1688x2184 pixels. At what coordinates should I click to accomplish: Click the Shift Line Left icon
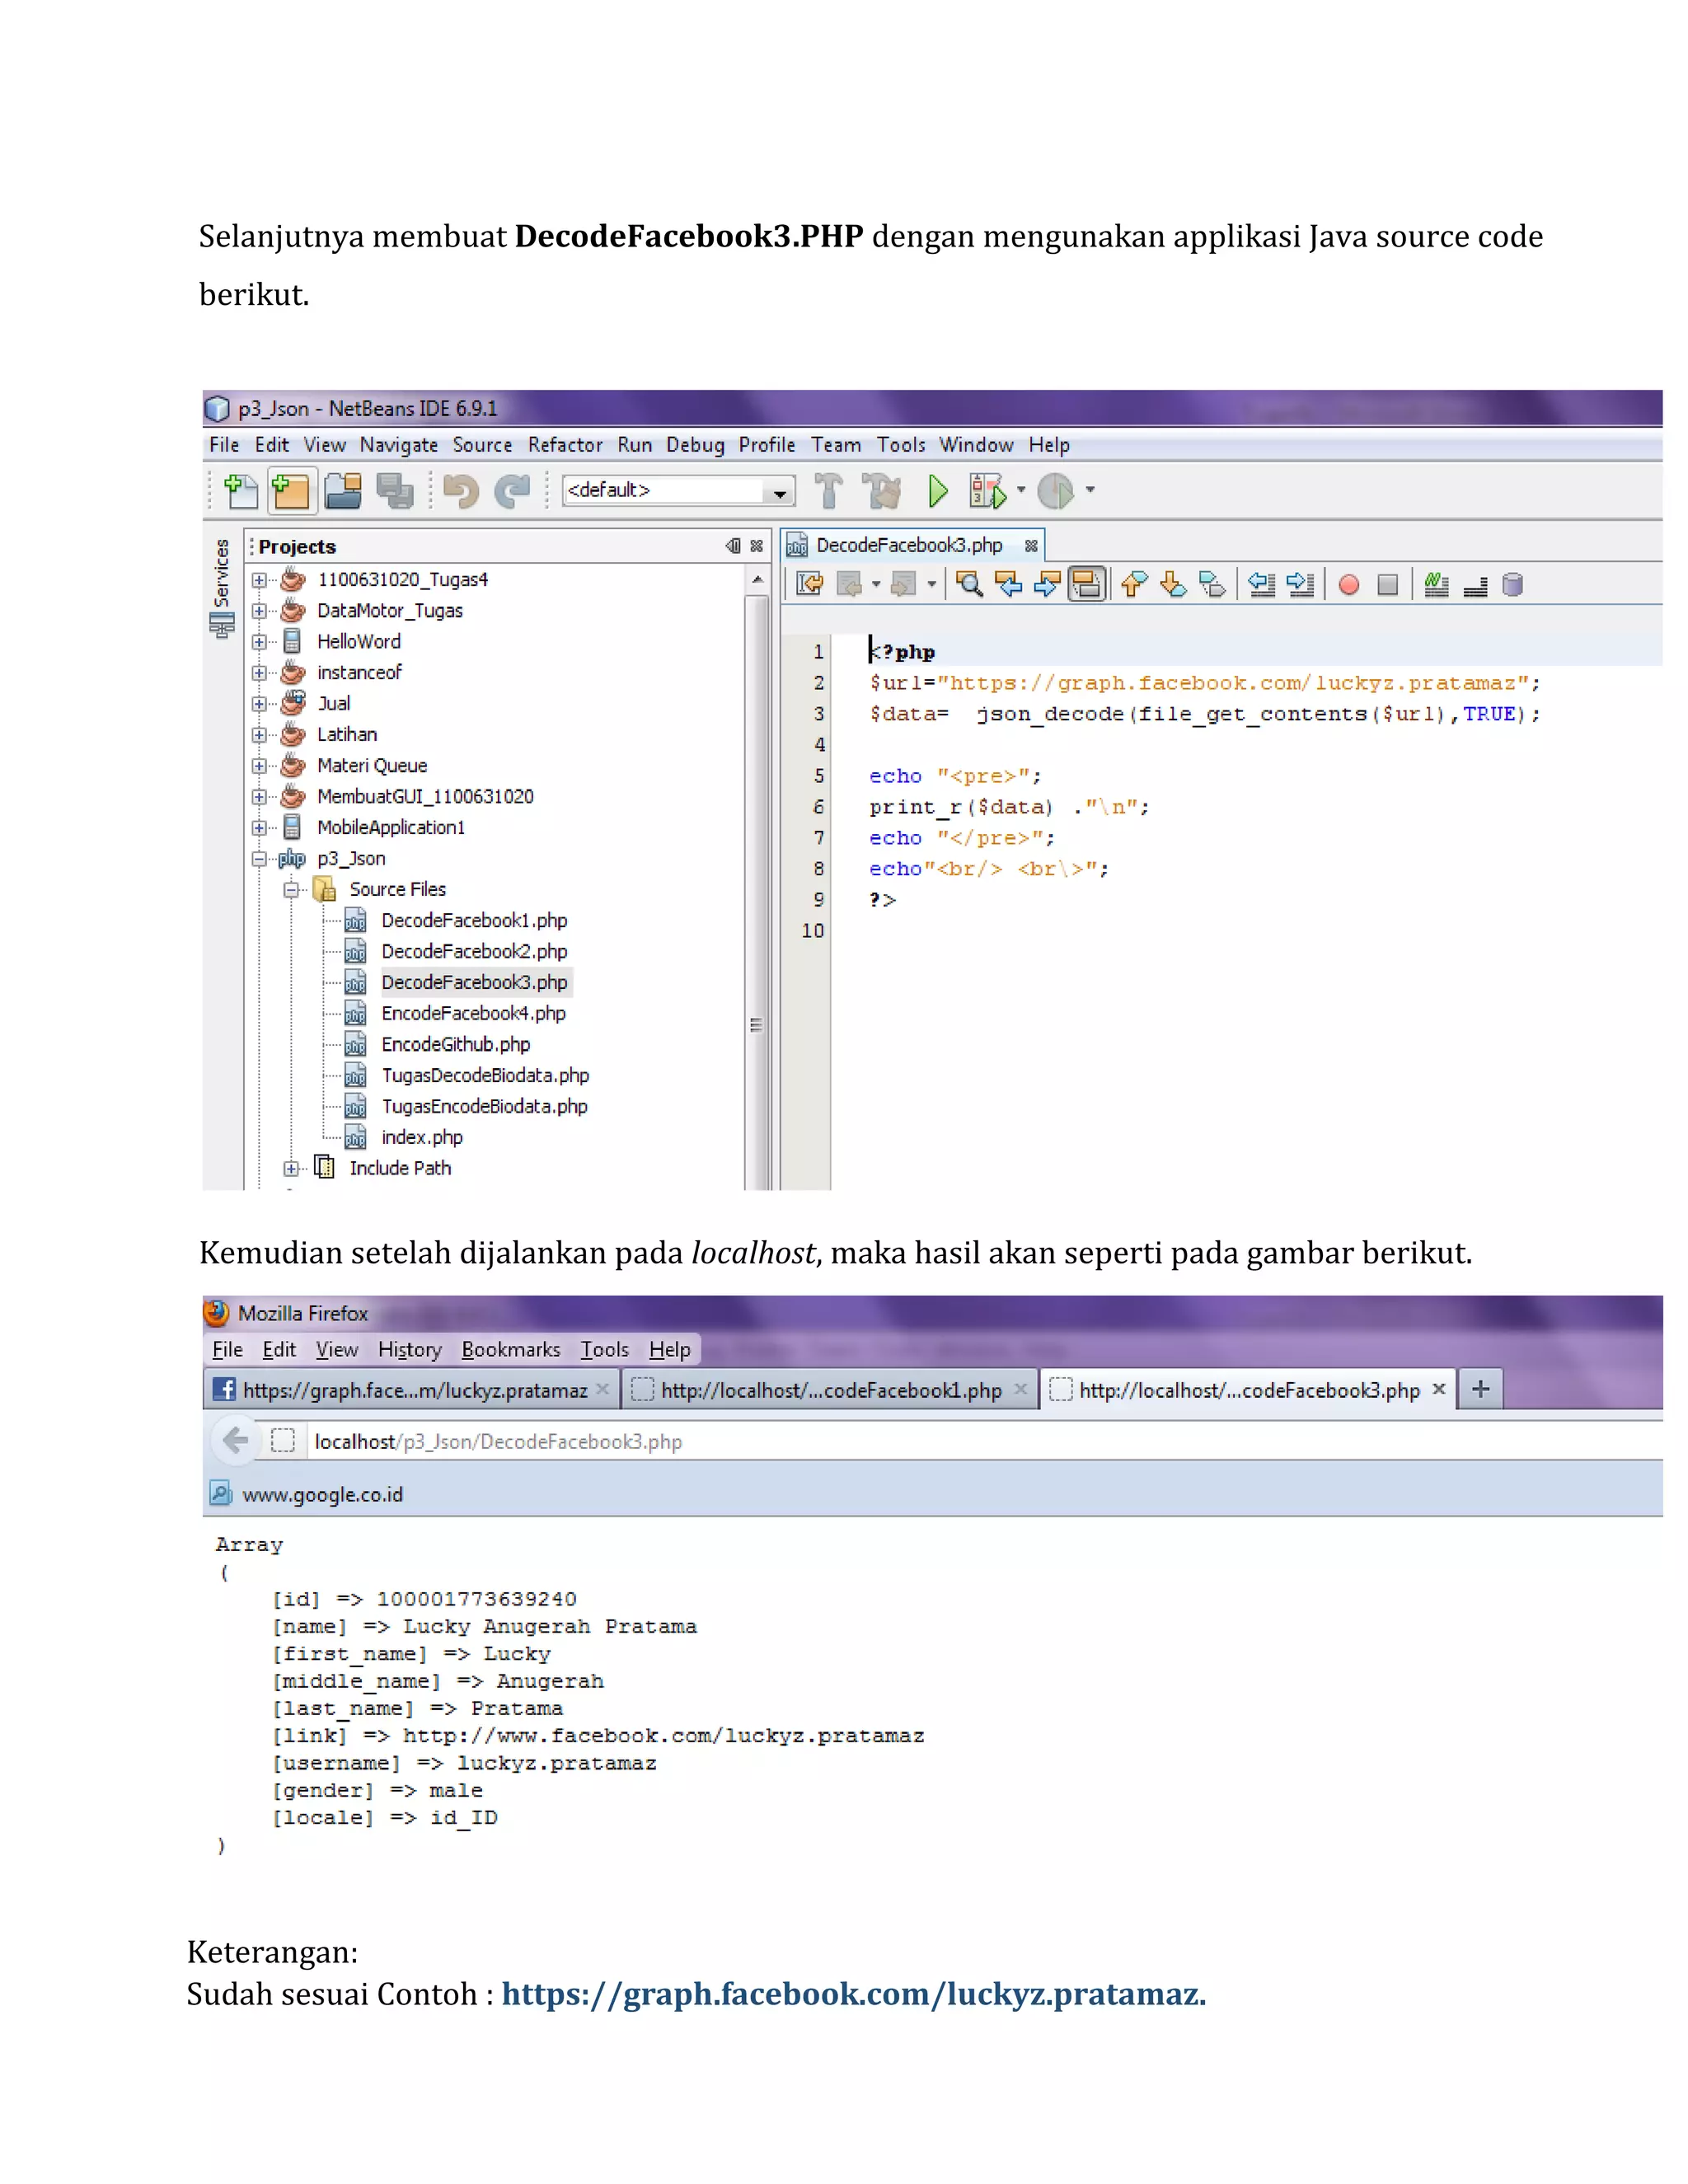coord(1262,585)
